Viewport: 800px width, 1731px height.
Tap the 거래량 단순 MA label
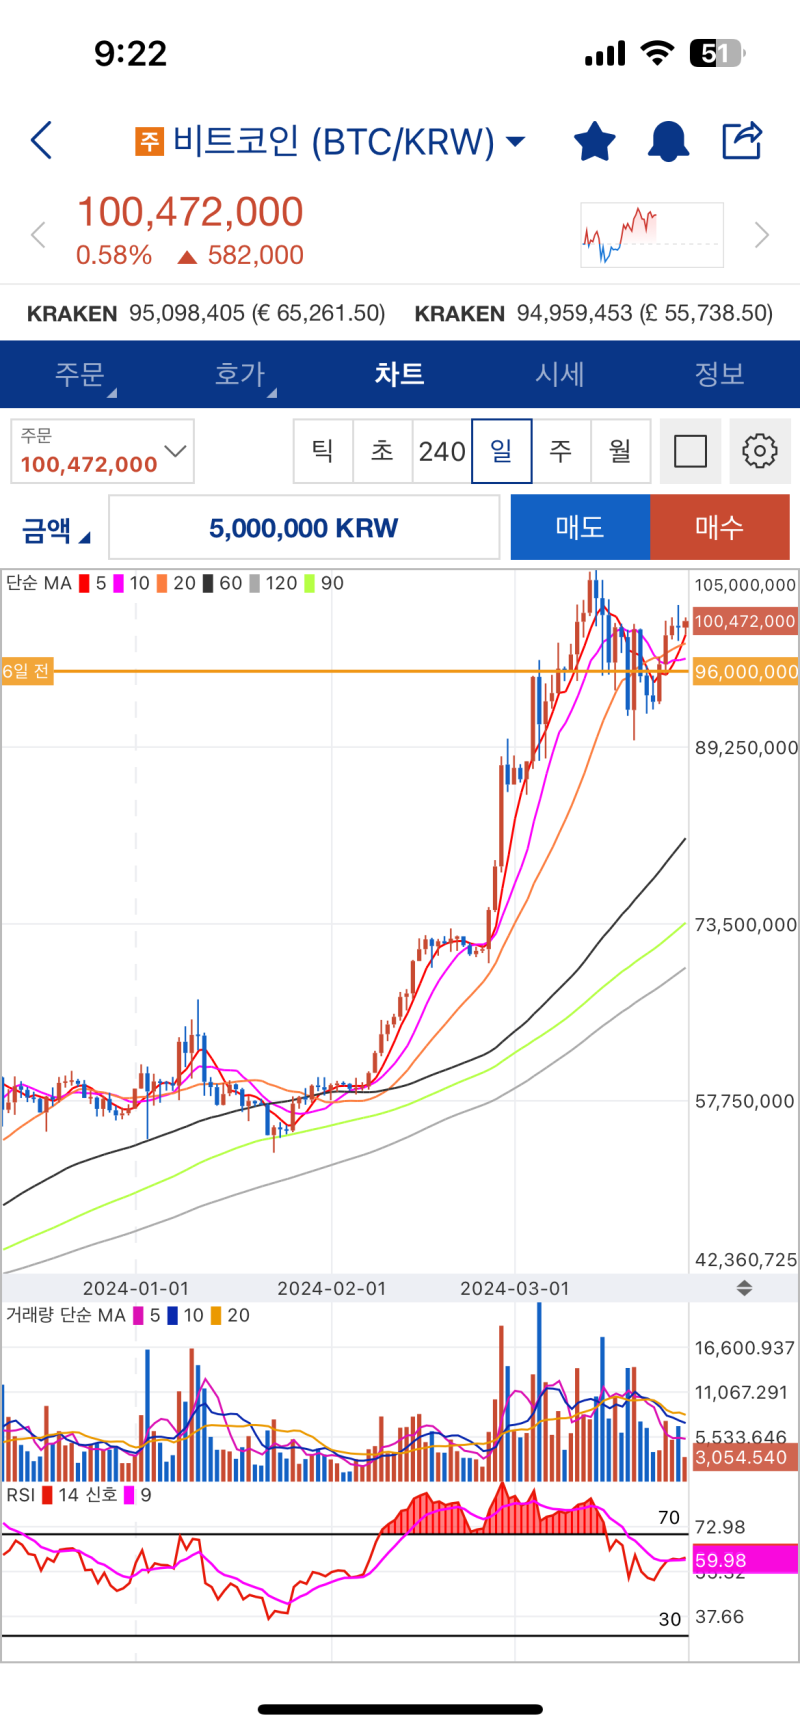(x=66, y=1315)
